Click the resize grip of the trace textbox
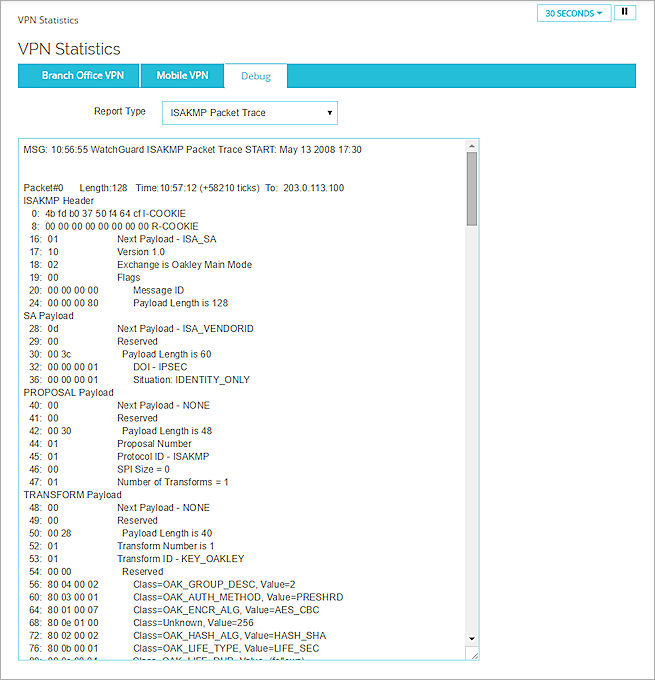Screen dimensions: 655x680 click(475, 656)
